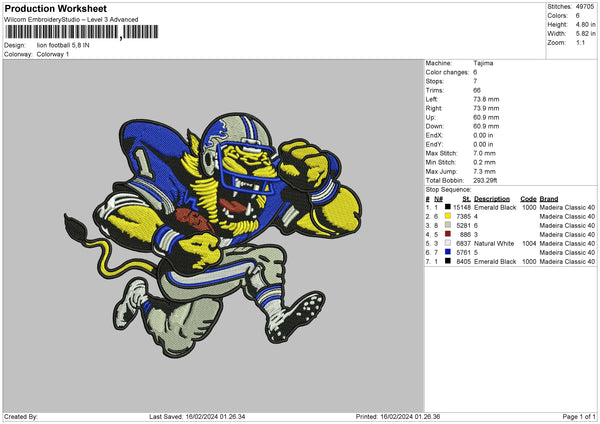This screenshot has width=600, height=424.
Task: Click the stitch count 8405 in stop 7
Action: tap(463, 262)
